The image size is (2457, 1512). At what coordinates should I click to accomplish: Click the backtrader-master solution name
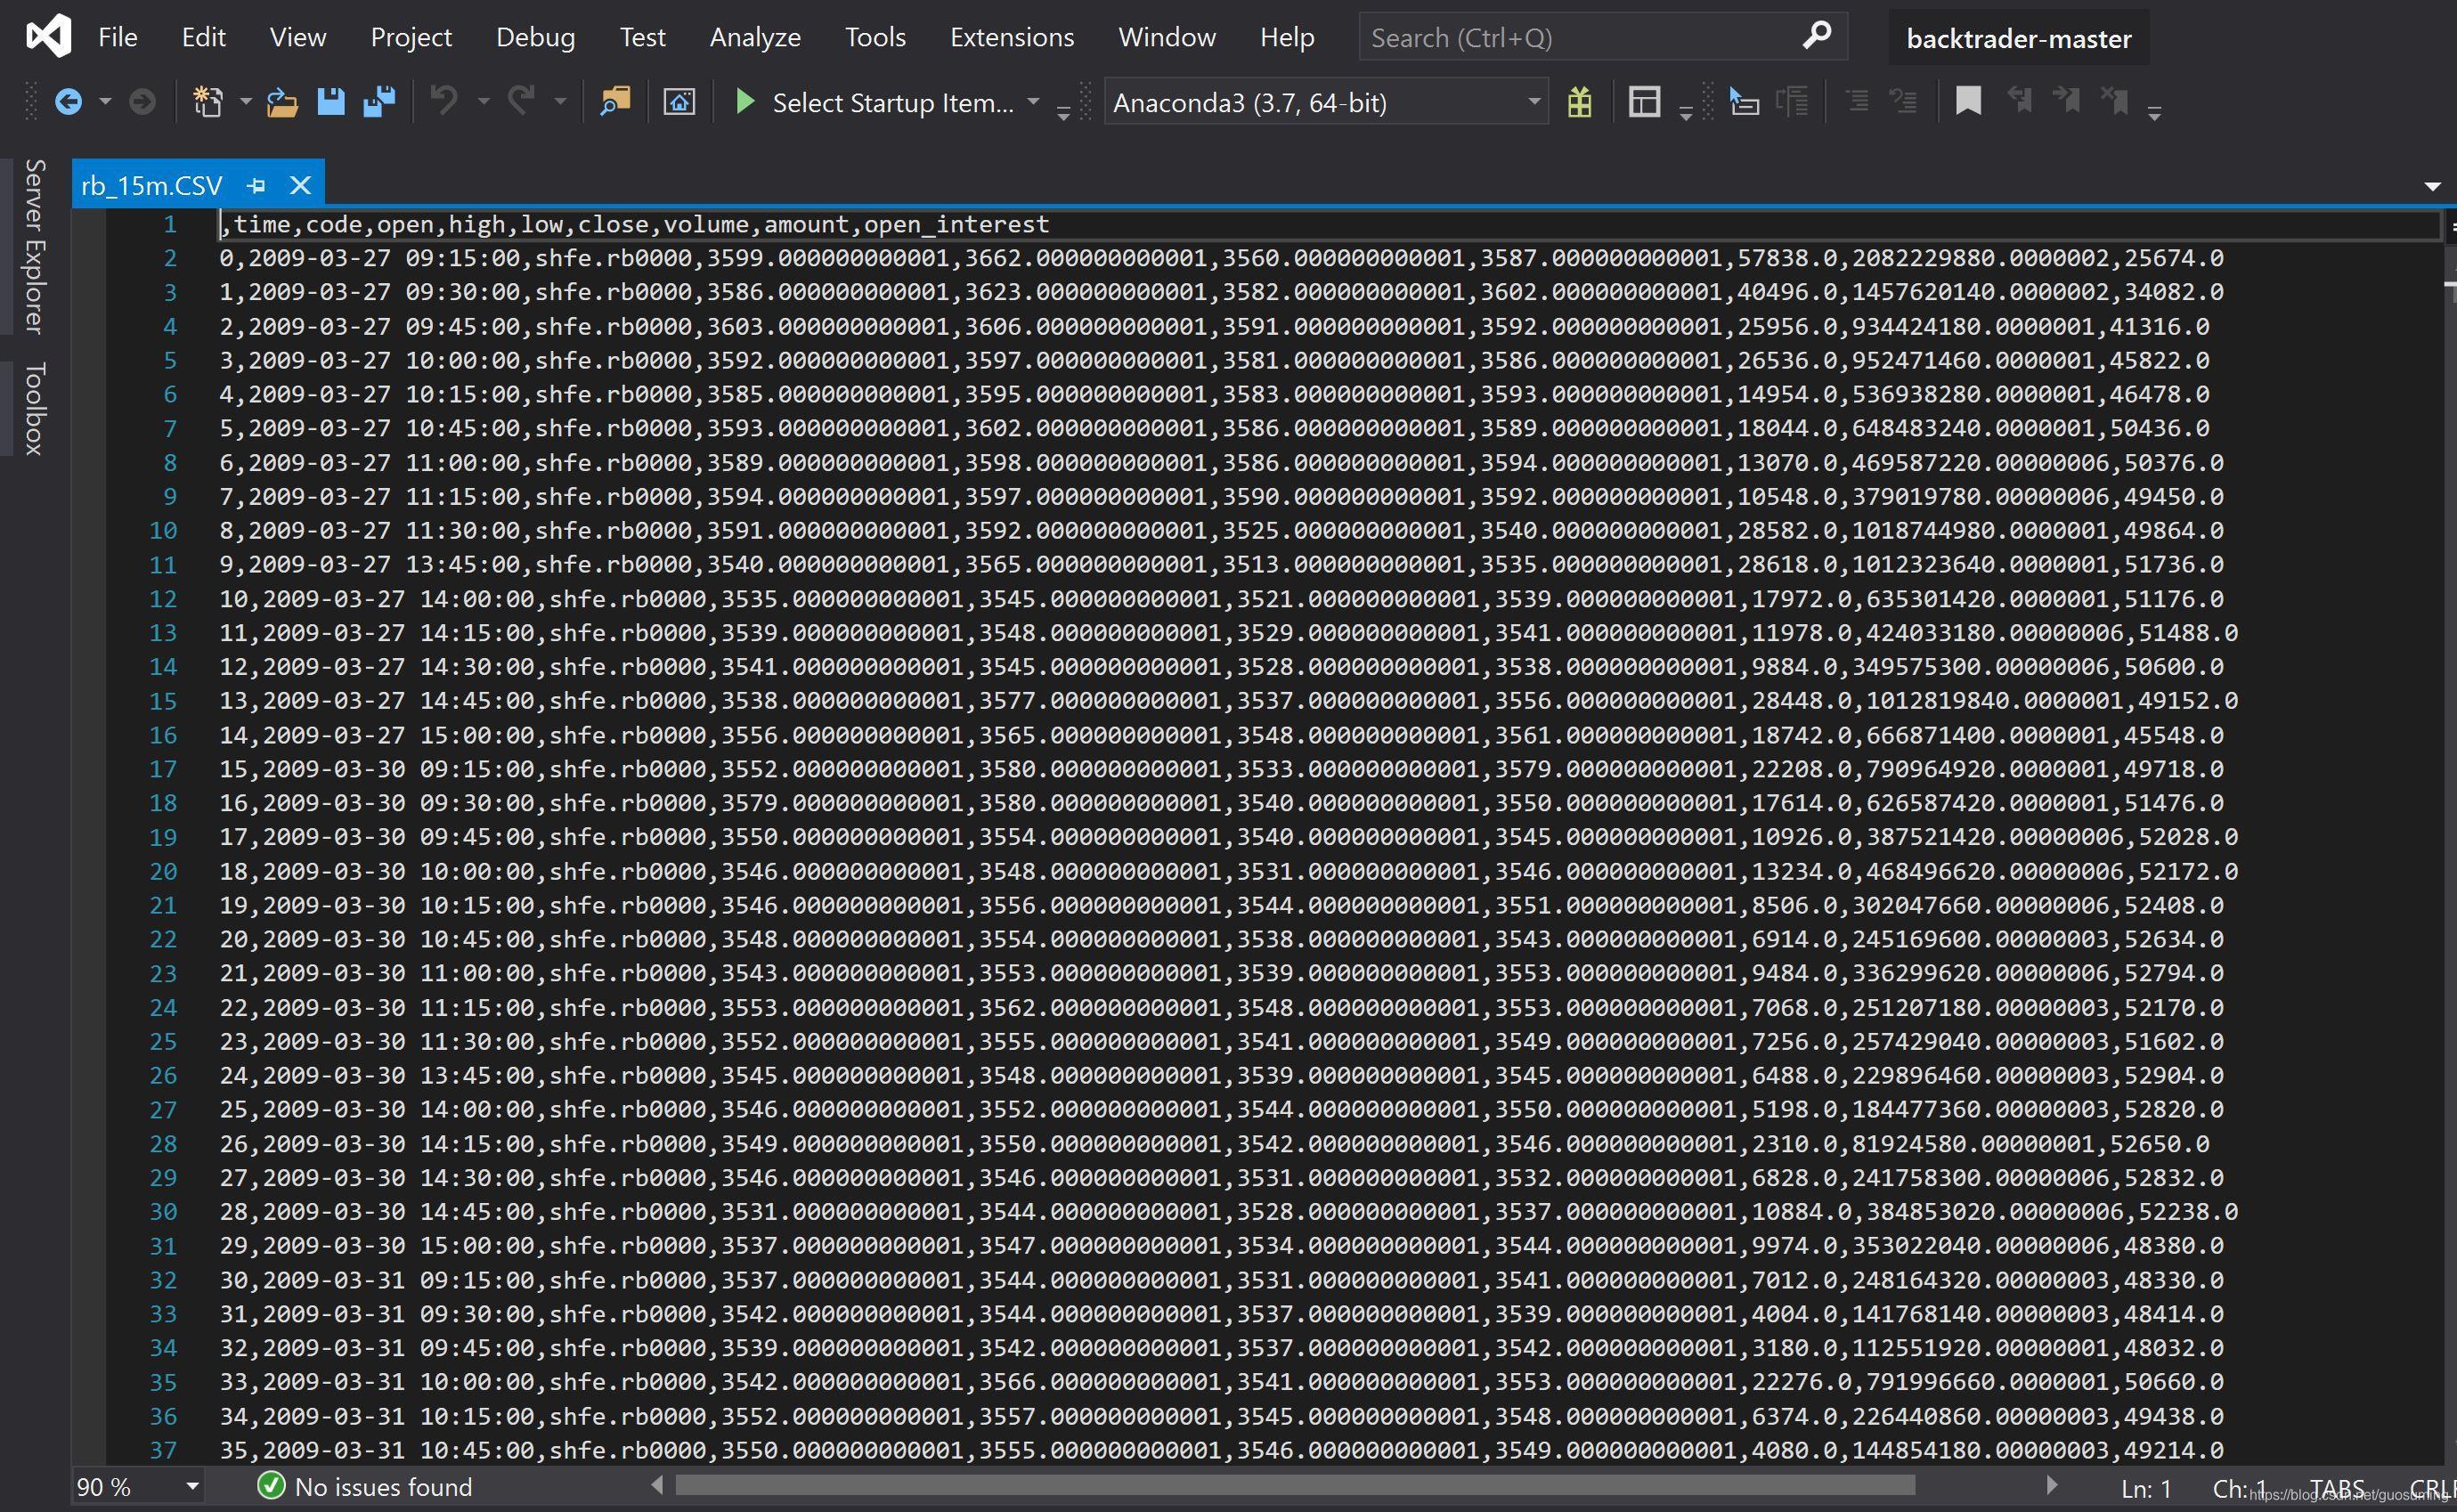click(x=2018, y=38)
